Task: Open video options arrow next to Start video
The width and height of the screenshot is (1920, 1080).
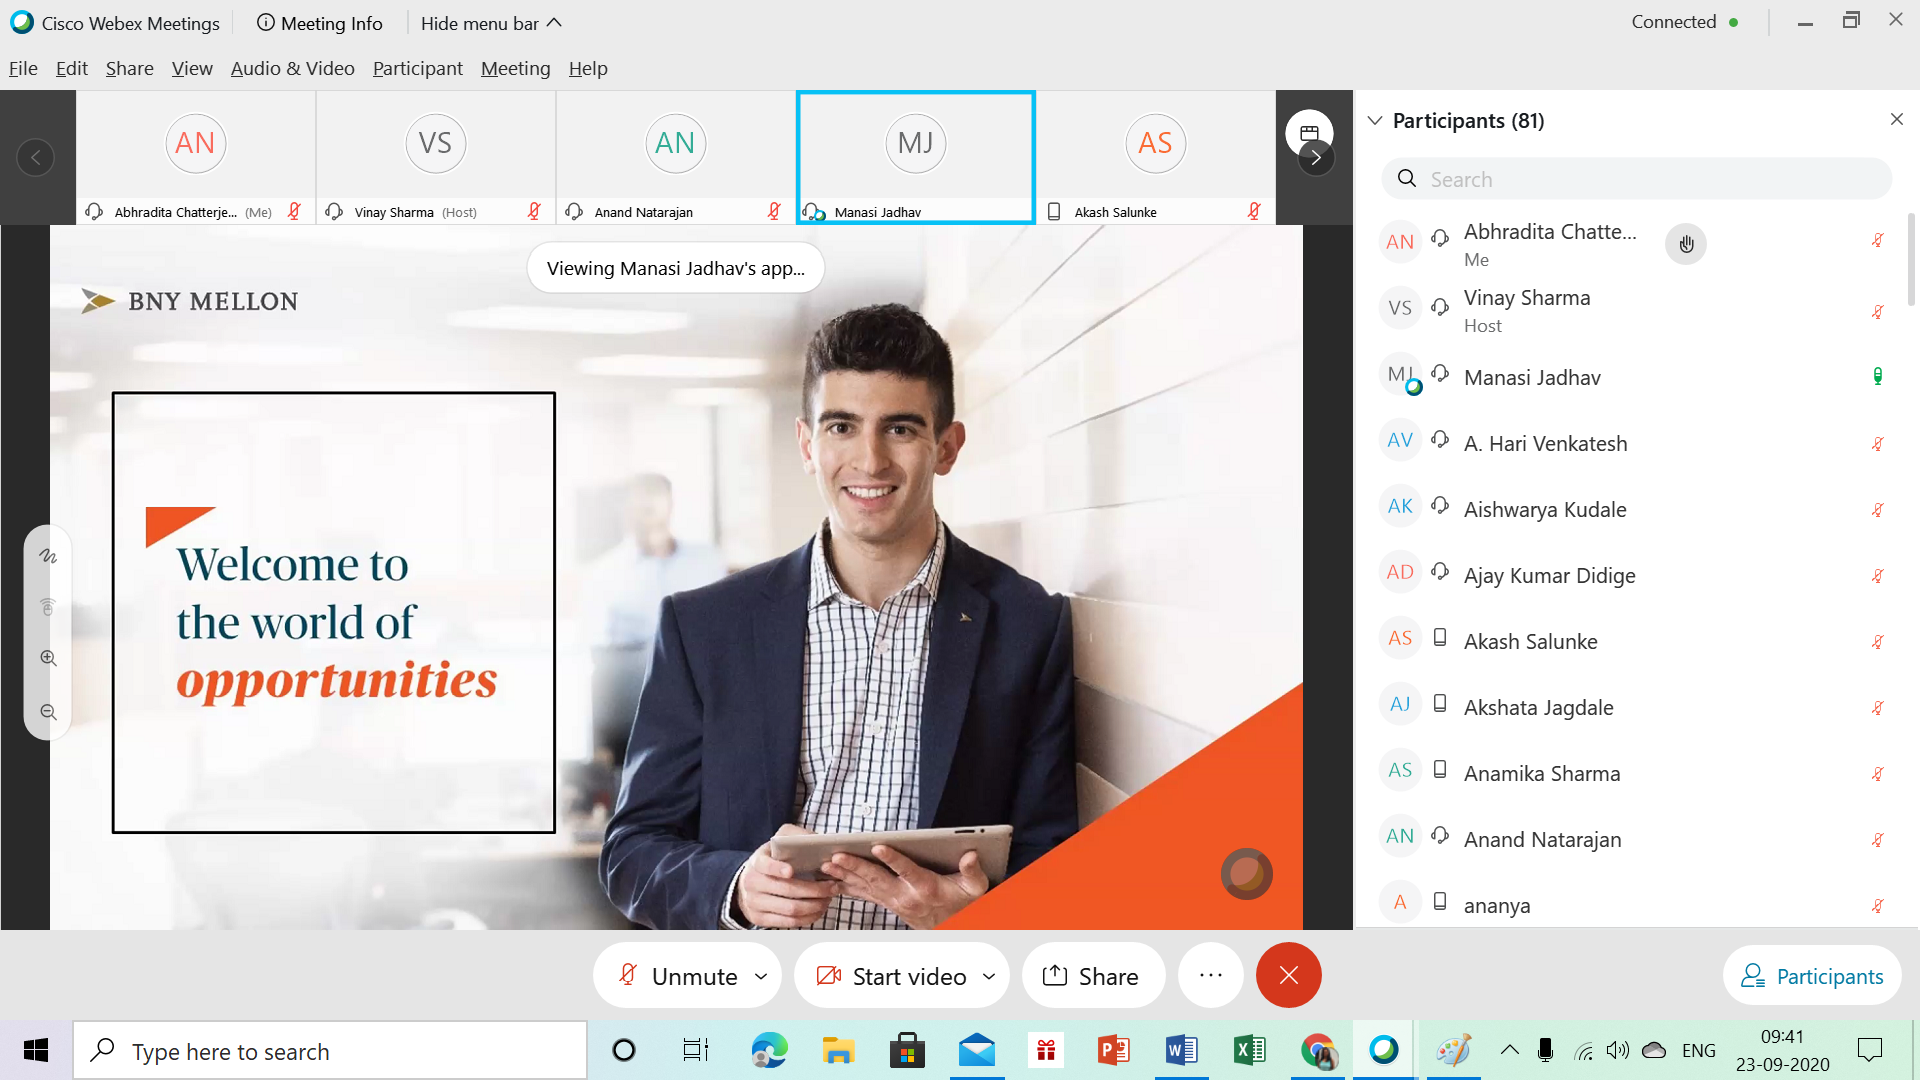Action: point(989,975)
